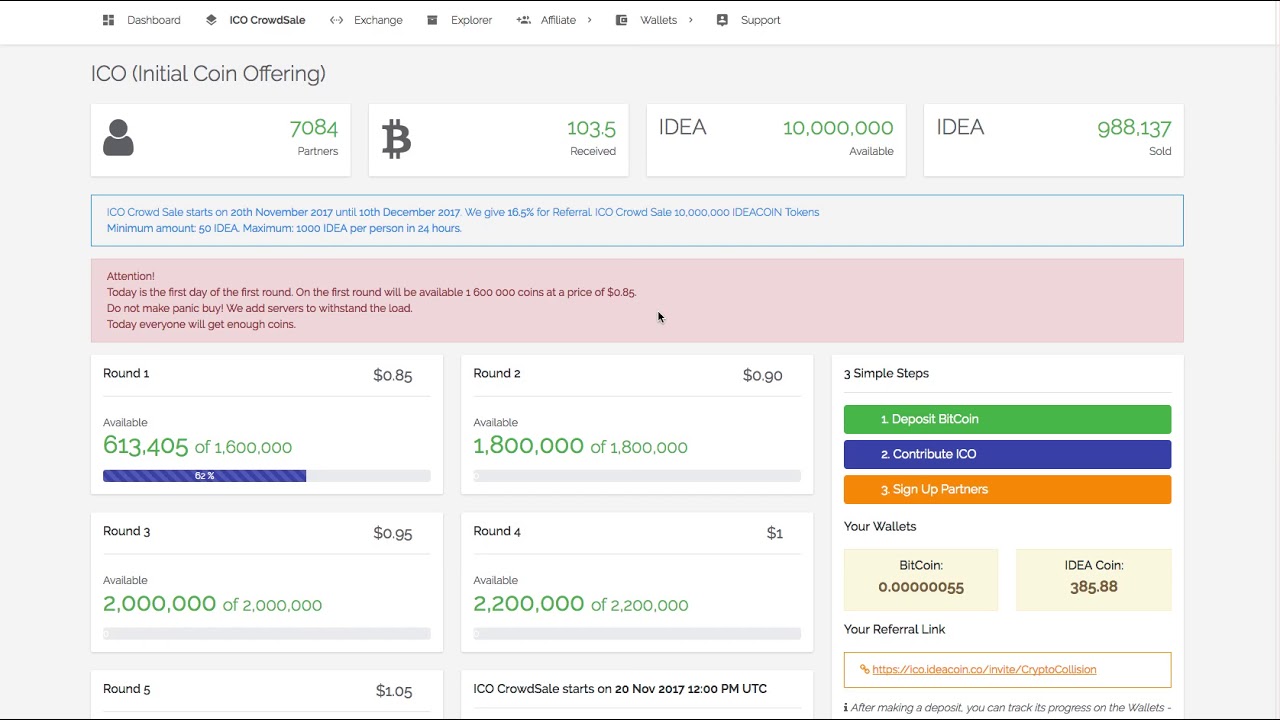Click the Round 2 progress bar
Screen dimensions: 1280x720
coord(637,476)
